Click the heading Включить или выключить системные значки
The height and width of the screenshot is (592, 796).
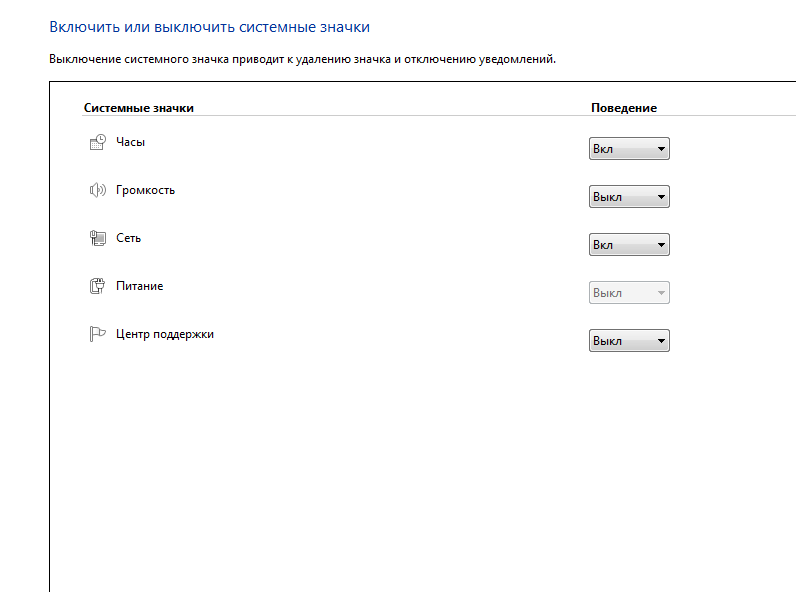210,27
